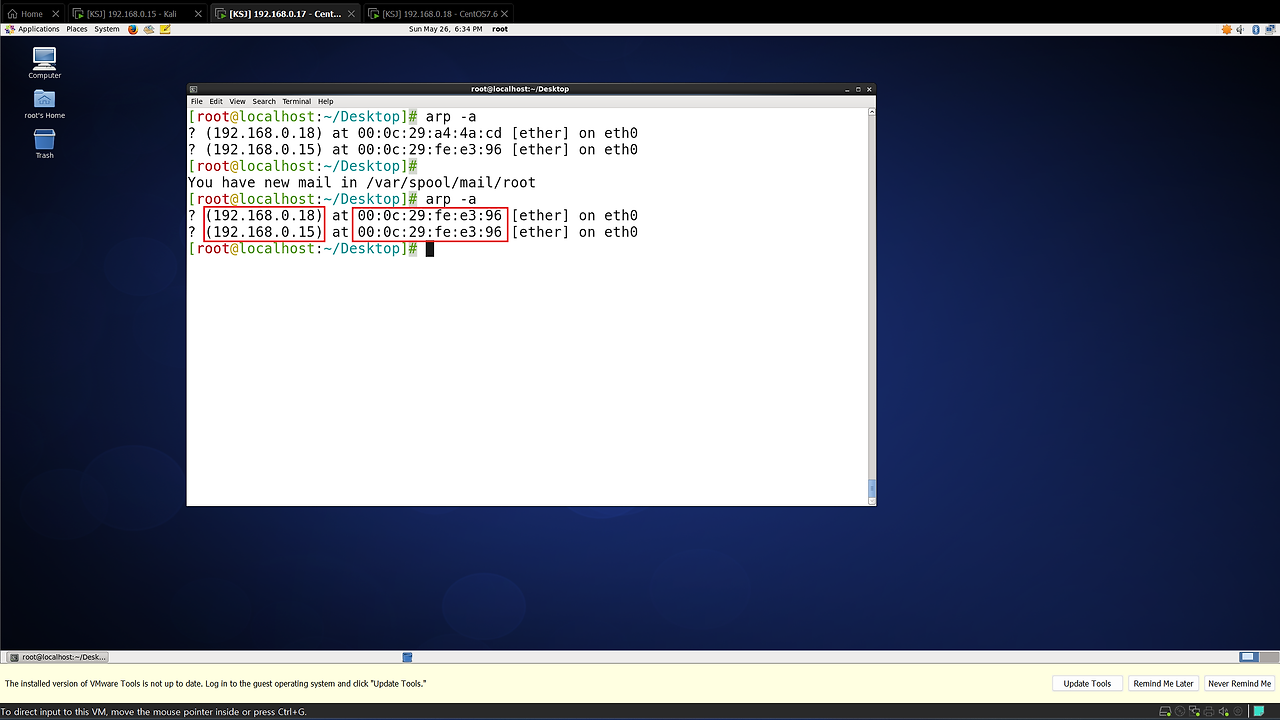Viewport: 1280px width, 720px height.
Task: Click the Update Tools button
Action: point(1086,683)
